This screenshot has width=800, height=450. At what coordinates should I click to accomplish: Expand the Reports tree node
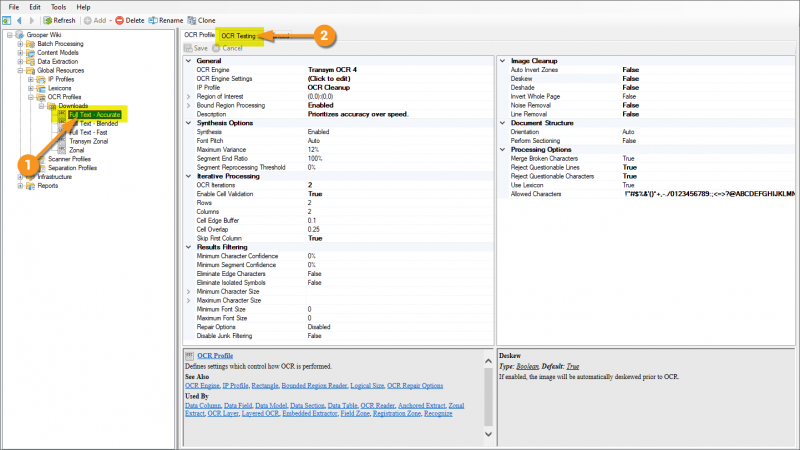click(x=20, y=186)
